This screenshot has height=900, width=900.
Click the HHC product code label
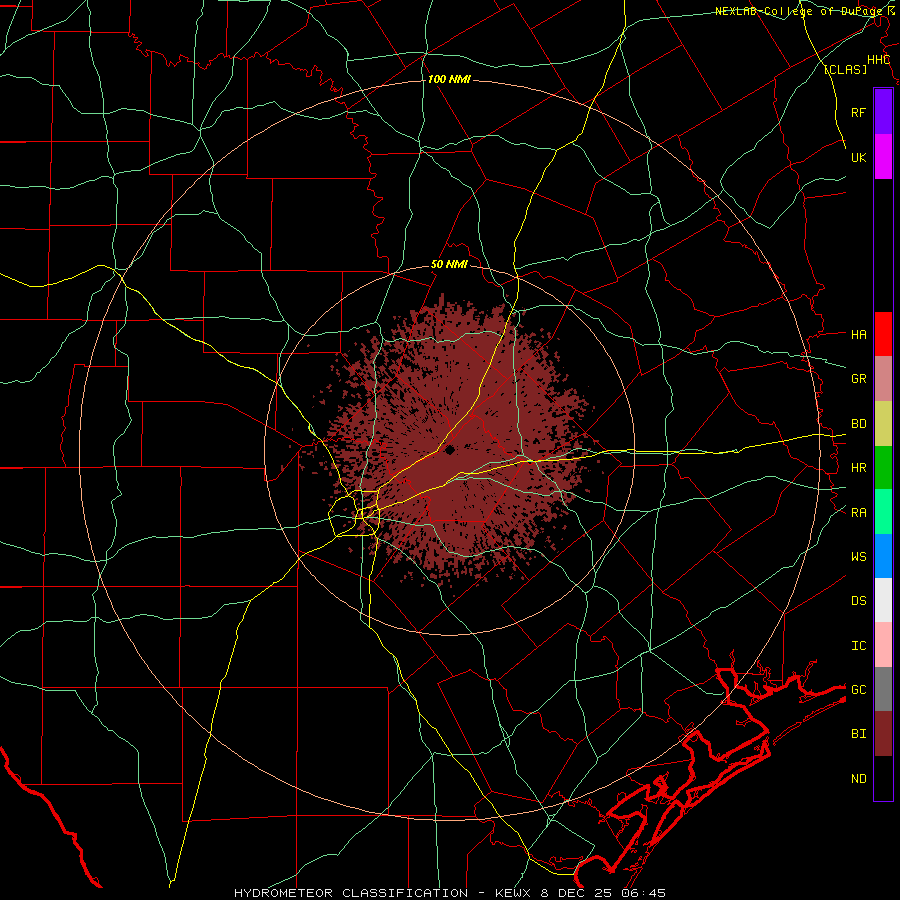(x=878, y=60)
